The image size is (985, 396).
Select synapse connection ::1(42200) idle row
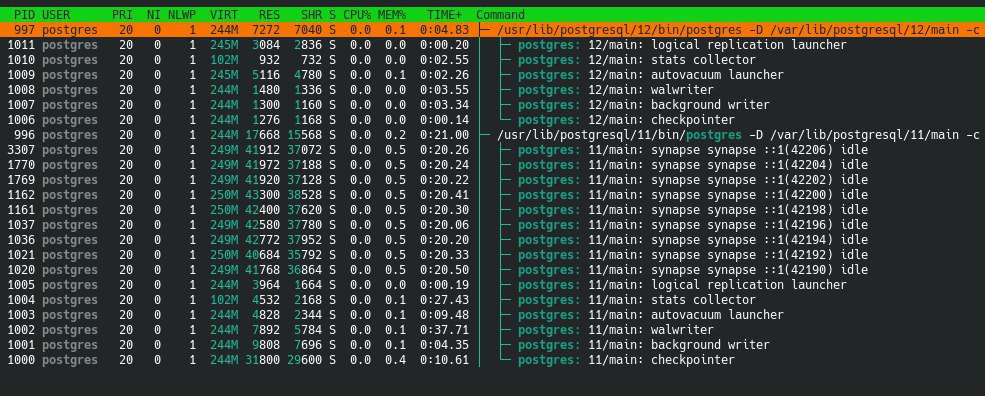tap(492, 195)
